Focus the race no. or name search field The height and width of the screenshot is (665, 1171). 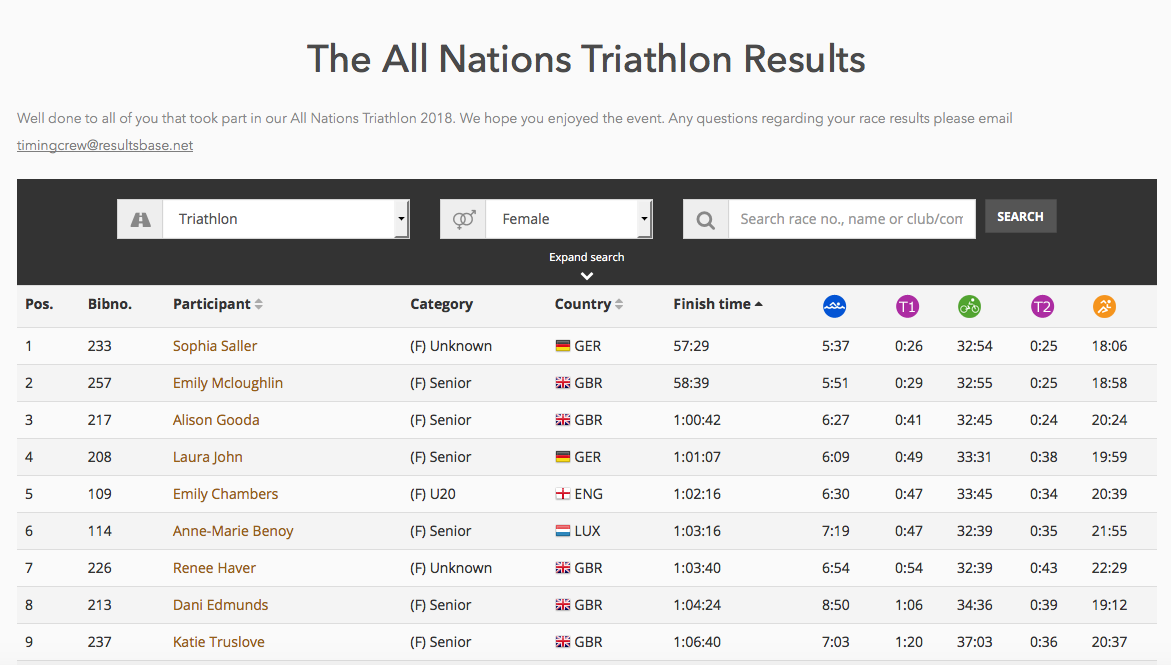tap(852, 219)
